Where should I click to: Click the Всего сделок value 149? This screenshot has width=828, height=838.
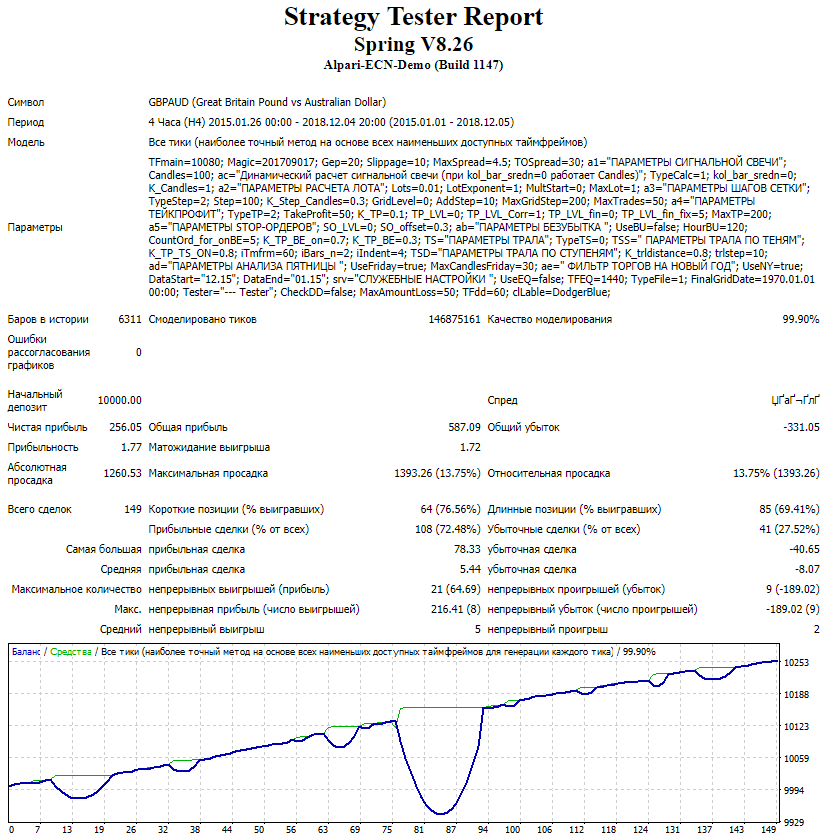point(131,509)
